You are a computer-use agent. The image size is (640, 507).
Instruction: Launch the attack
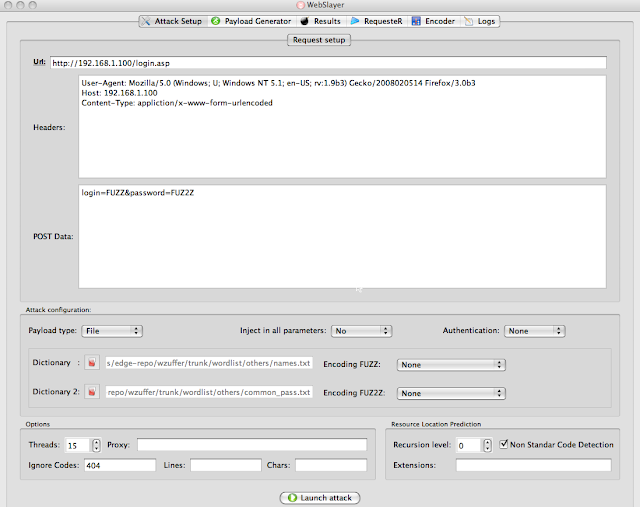pyautogui.click(x=320, y=498)
